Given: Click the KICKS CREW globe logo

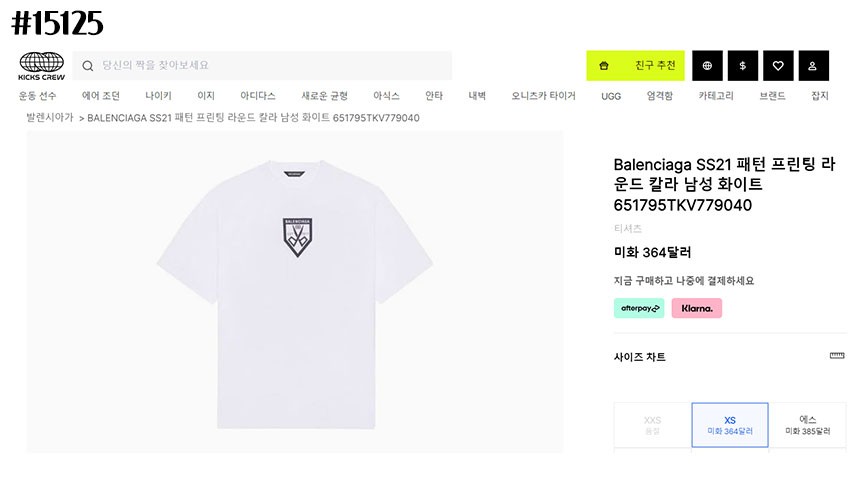Looking at the screenshot, I should tap(41, 66).
